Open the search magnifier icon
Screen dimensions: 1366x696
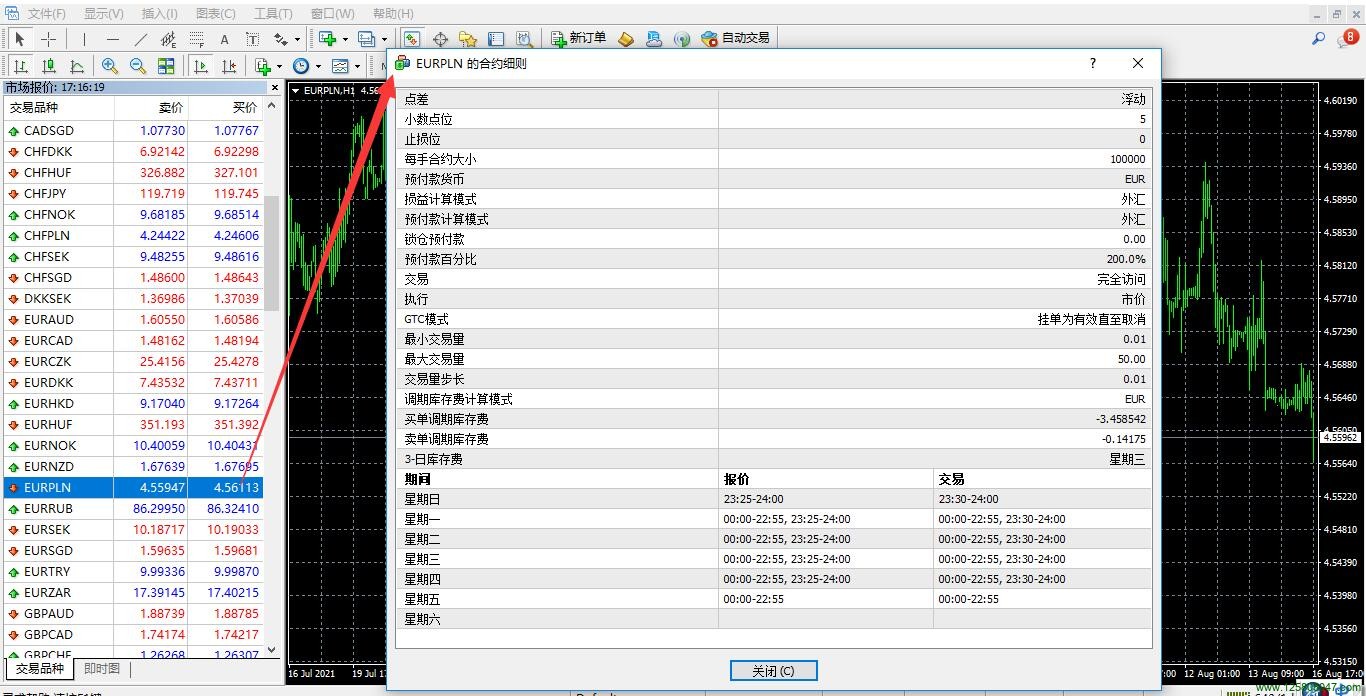click(x=1318, y=38)
